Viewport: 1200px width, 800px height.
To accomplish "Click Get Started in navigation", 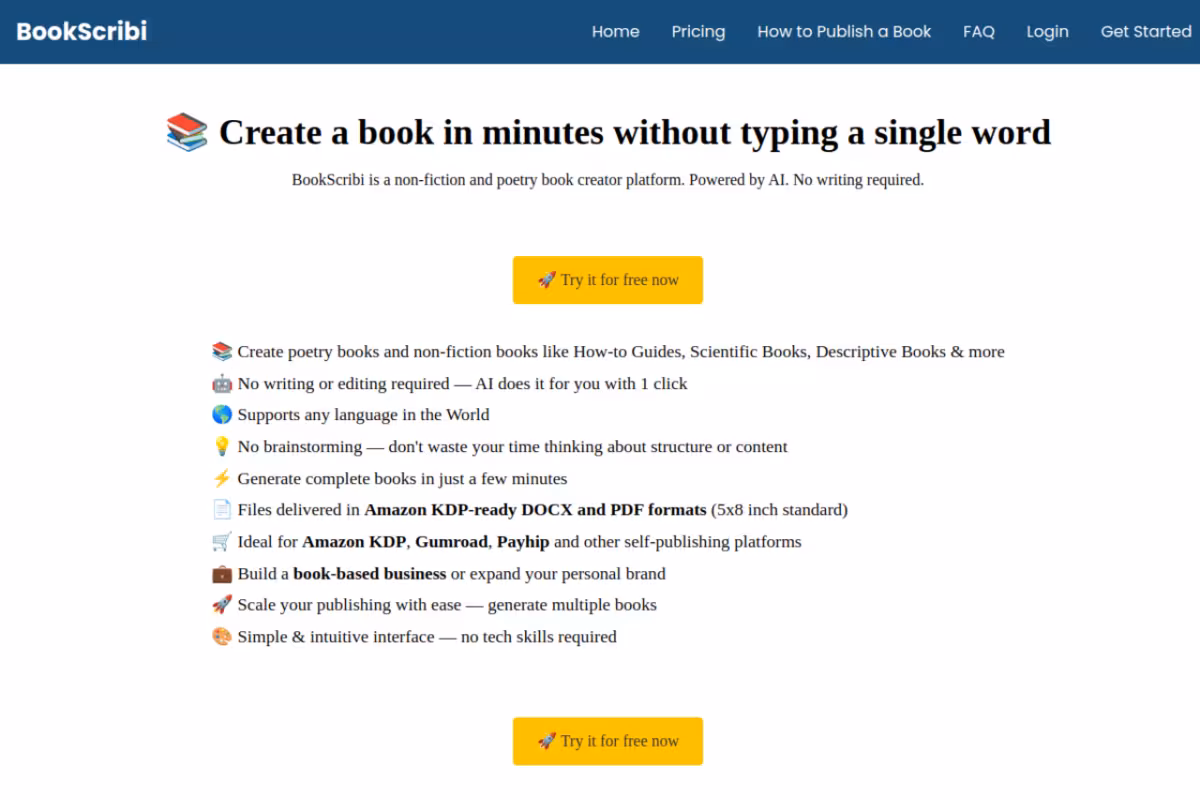I will [1146, 31].
